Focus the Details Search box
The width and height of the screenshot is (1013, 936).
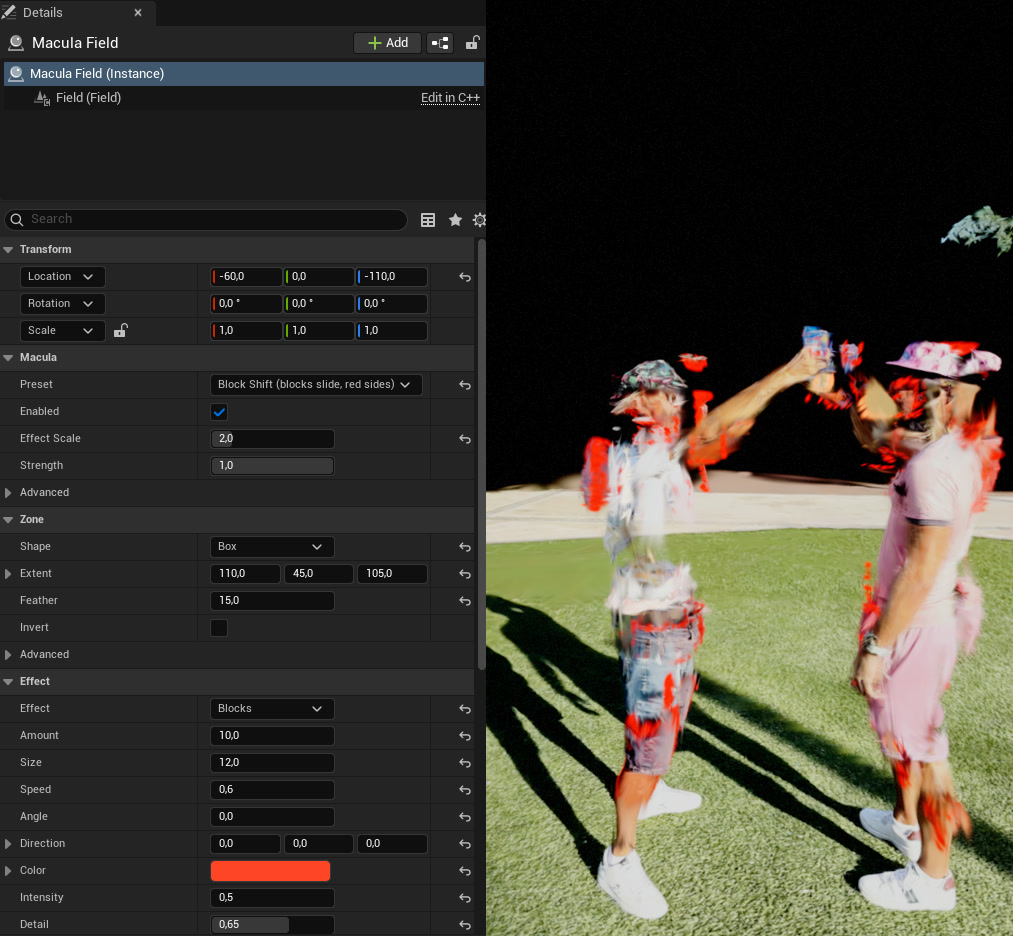click(x=205, y=220)
